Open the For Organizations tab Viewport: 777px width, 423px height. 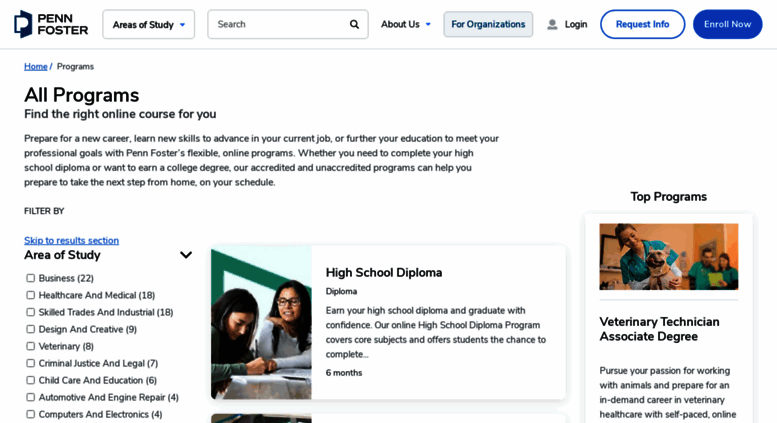coord(488,24)
